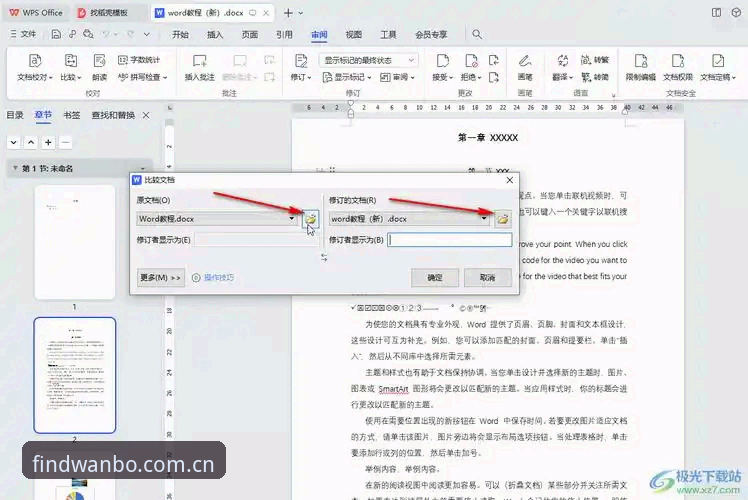The image size is (748, 500).
Task: Open the 找稻壳模板 tab
Action: pyautogui.click(x=109, y=13)
